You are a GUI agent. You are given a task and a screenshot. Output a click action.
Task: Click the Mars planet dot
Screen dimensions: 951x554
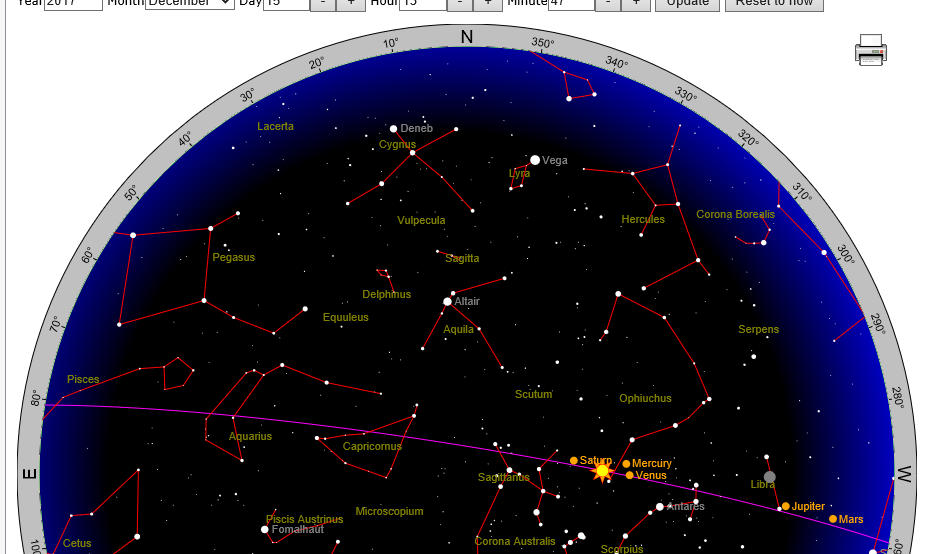(x=833, y=519)
